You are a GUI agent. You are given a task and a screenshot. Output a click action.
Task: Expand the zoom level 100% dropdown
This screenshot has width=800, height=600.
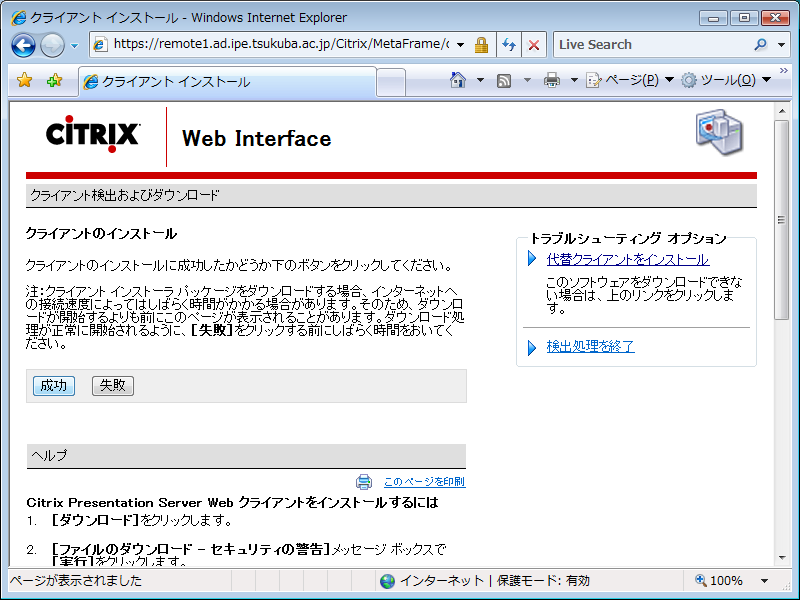(764, 581)
